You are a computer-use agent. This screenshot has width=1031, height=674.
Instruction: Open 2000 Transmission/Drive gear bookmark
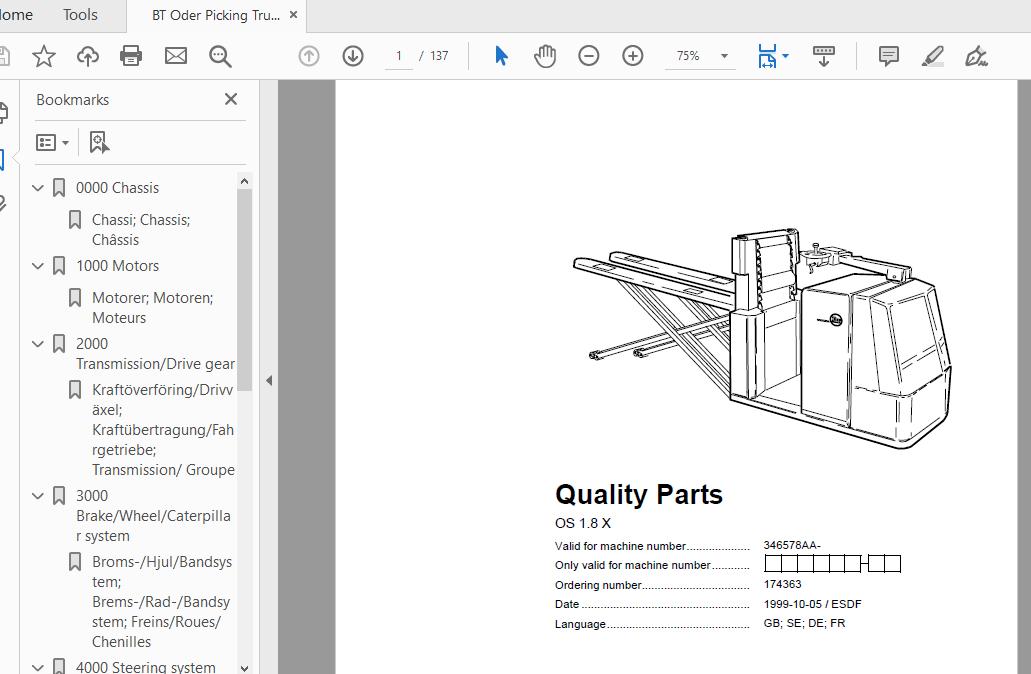155,354
